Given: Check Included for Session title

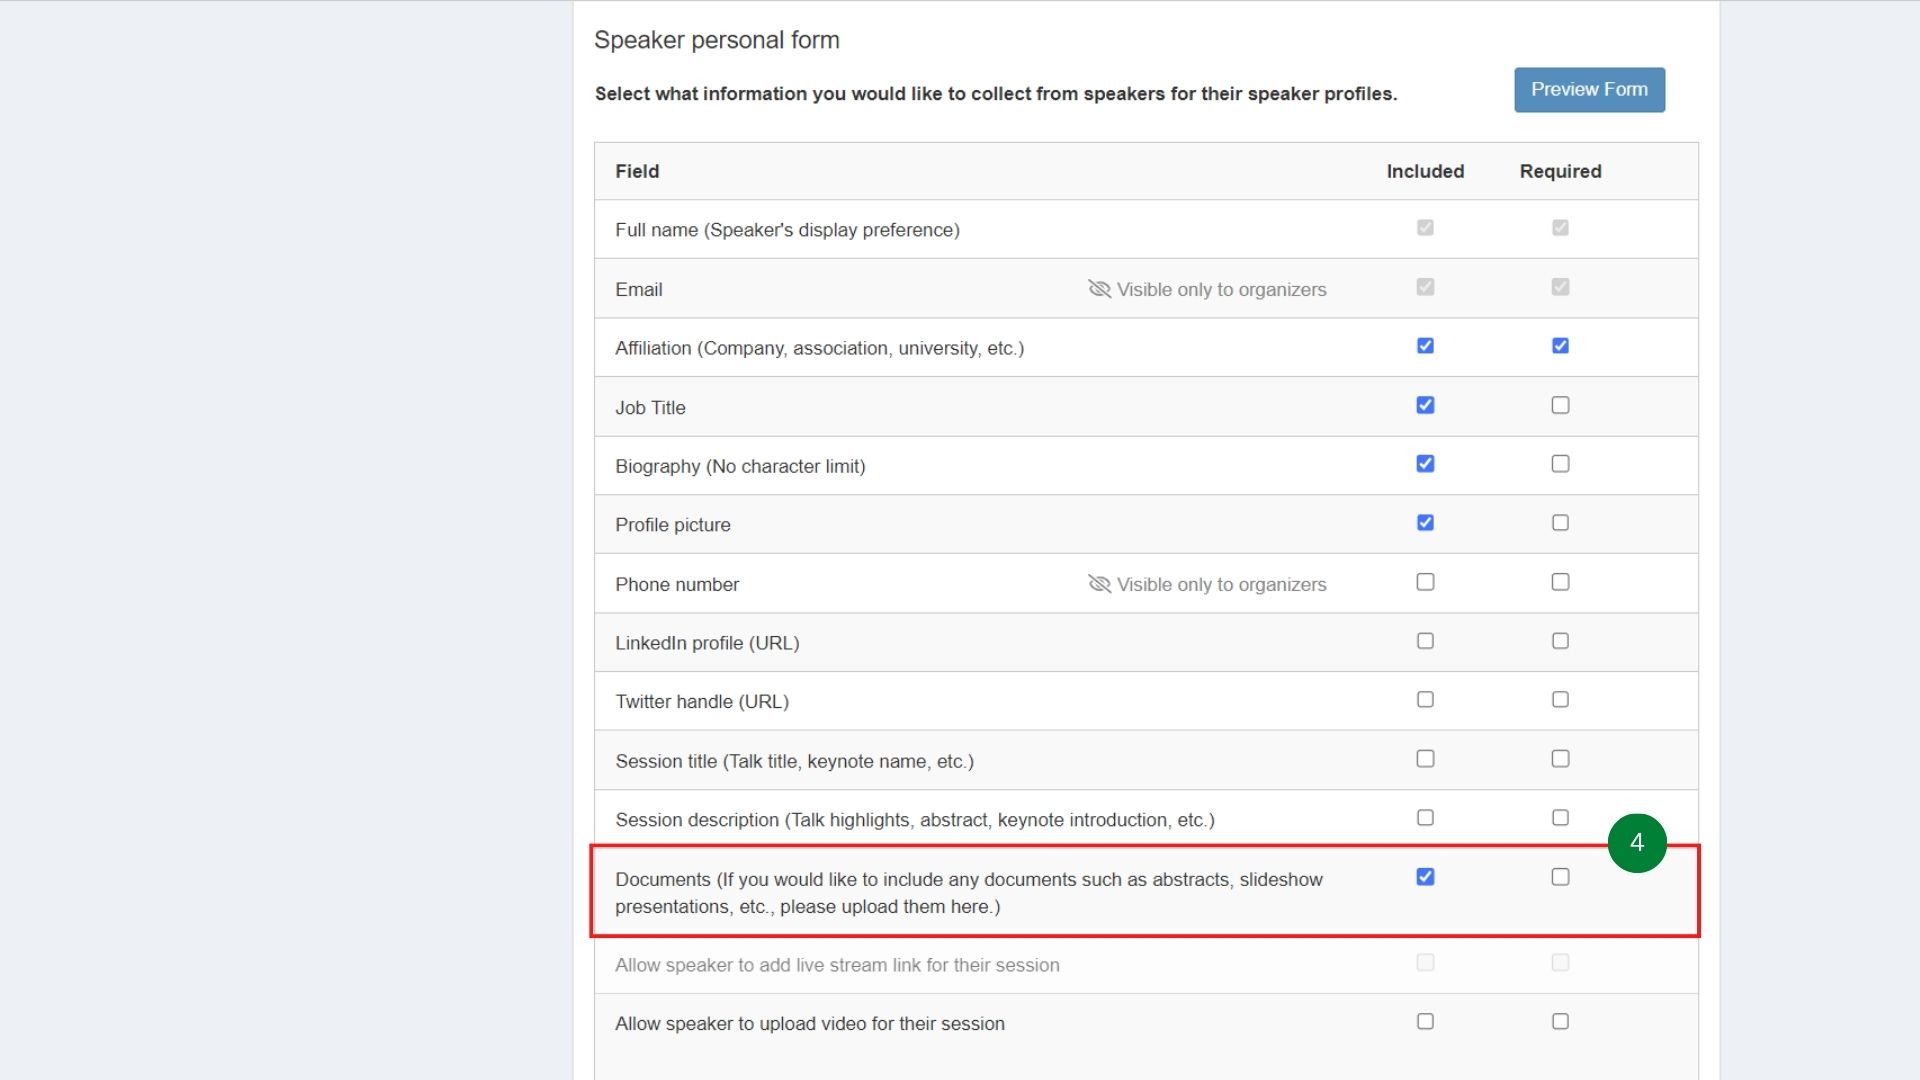Looking at the screenshot, I should [x=1425, y=758].
